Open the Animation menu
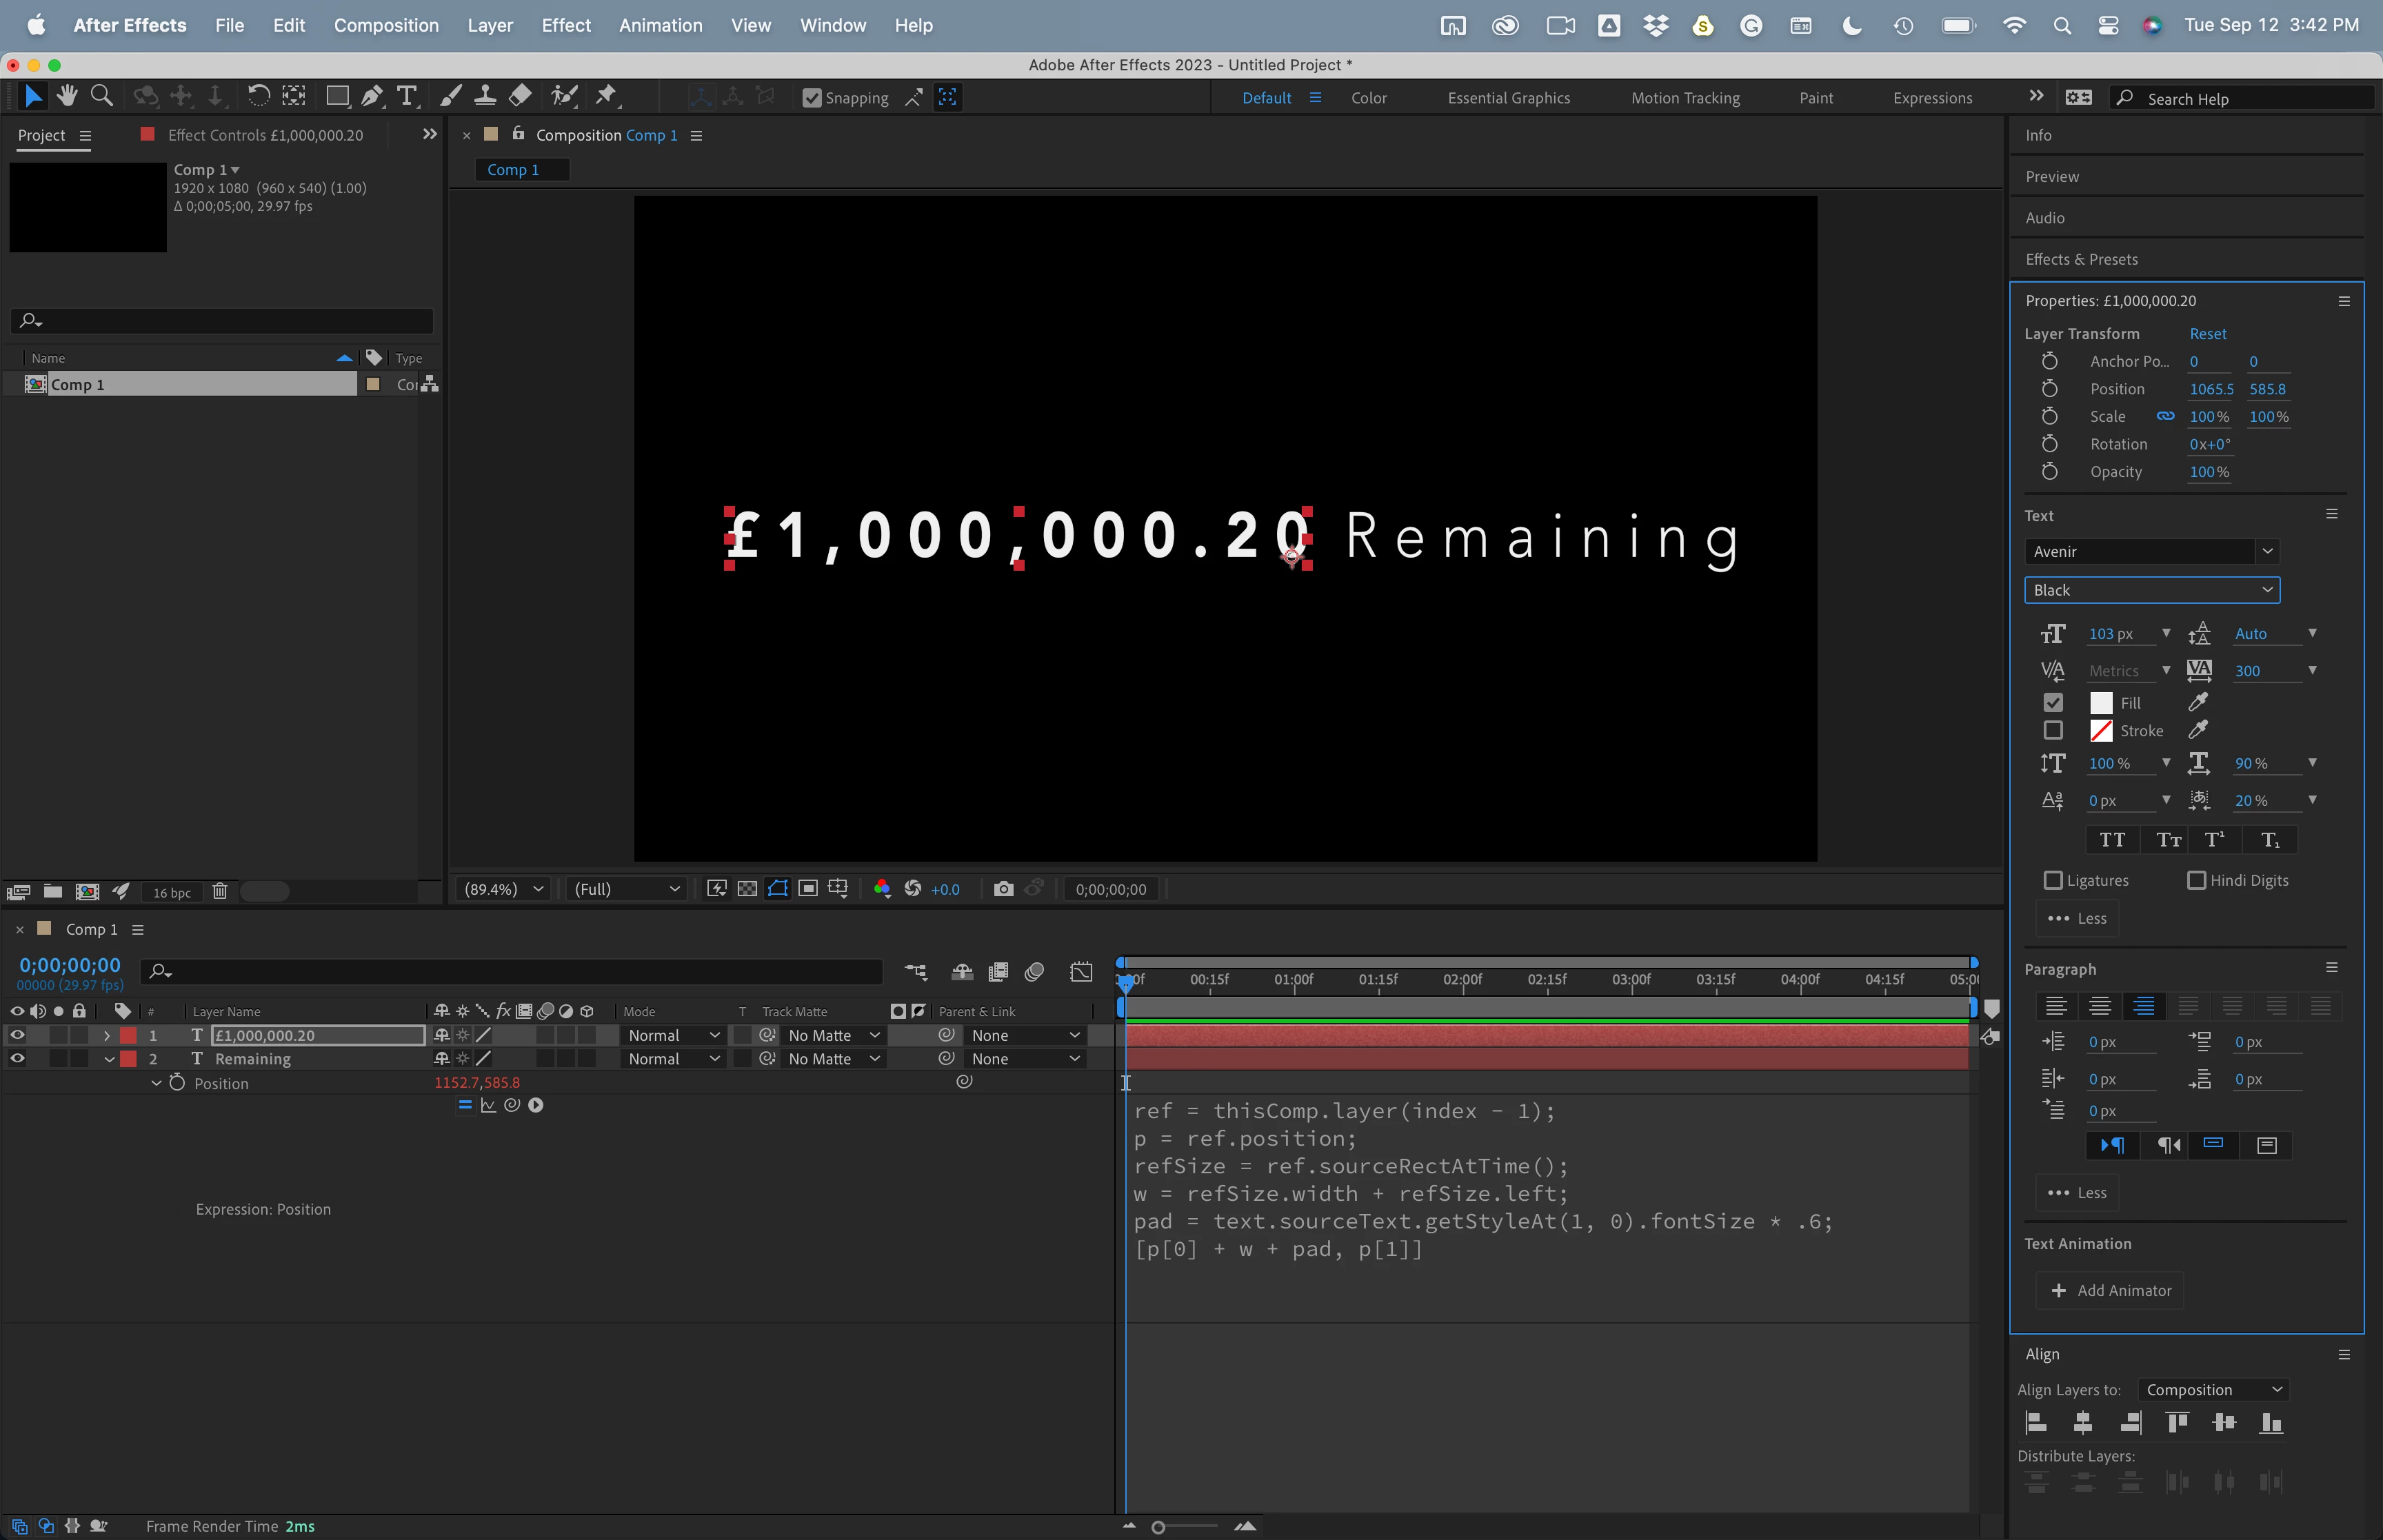This screenshot has height=1540, width=2383. coord(660,25)
